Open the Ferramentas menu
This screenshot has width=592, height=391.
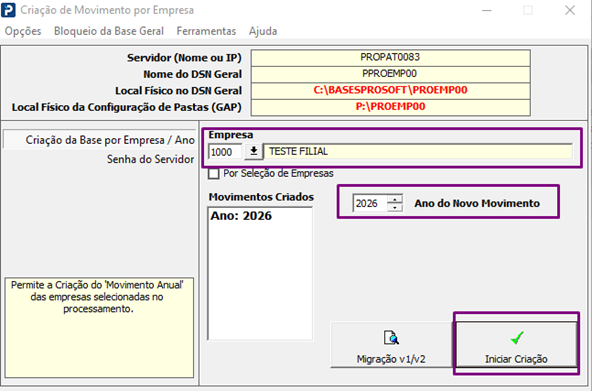206,31
